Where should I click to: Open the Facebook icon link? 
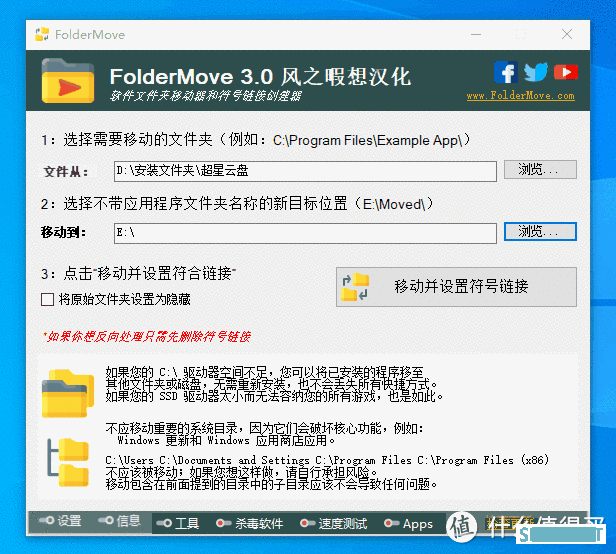point(506,72)
